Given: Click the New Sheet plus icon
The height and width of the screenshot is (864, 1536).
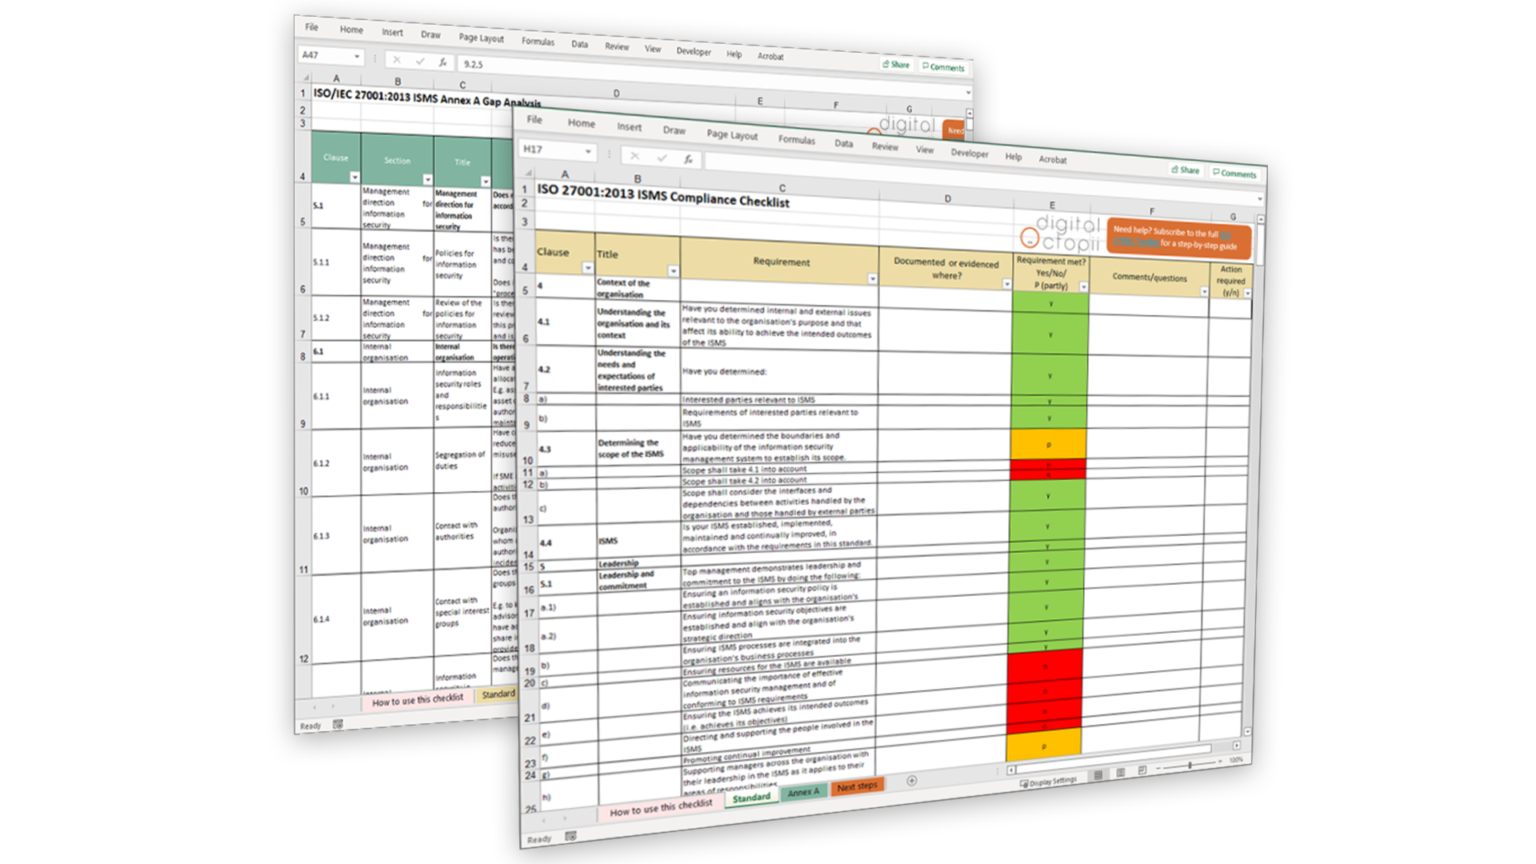Looking at the screenshot, I should [x=912, y=781].
